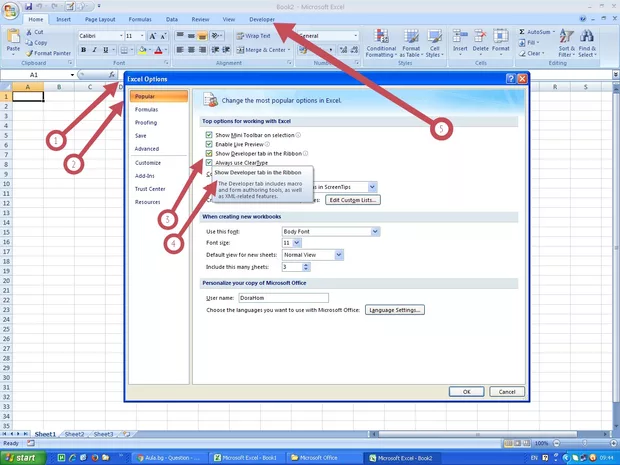The image size is (620, 465).
Task: Click the User name input field
Action: [x=283, y=298]
